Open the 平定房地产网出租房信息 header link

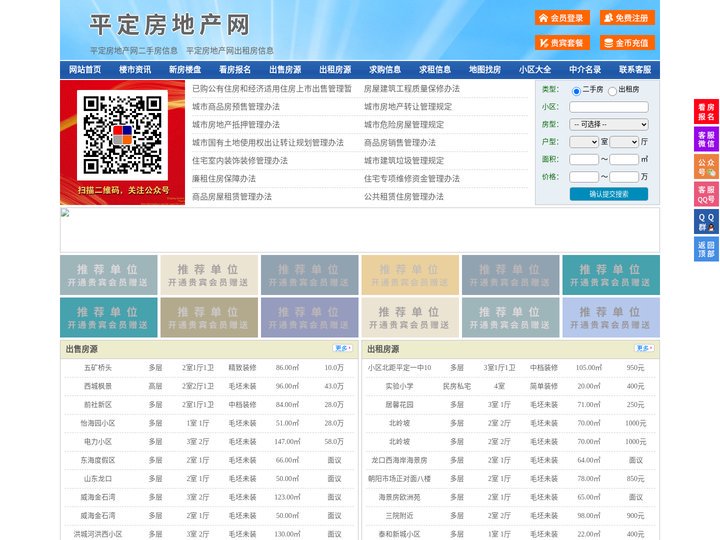click(x=230, y=51)
